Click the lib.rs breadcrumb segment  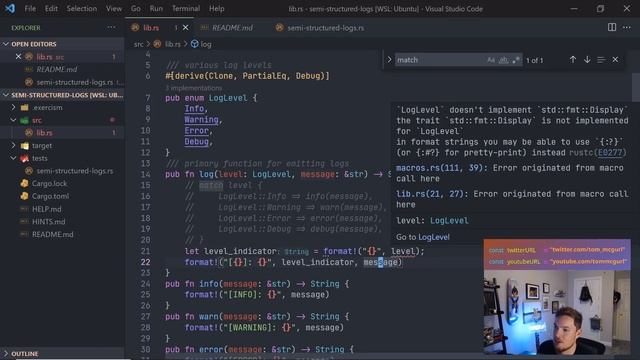168,44
